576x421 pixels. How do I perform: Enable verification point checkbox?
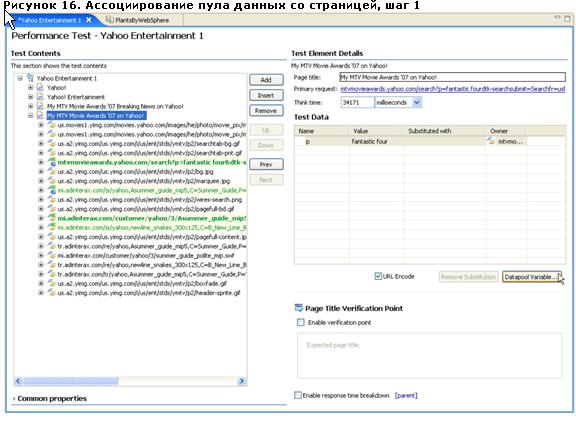click(x=300, y=322)
